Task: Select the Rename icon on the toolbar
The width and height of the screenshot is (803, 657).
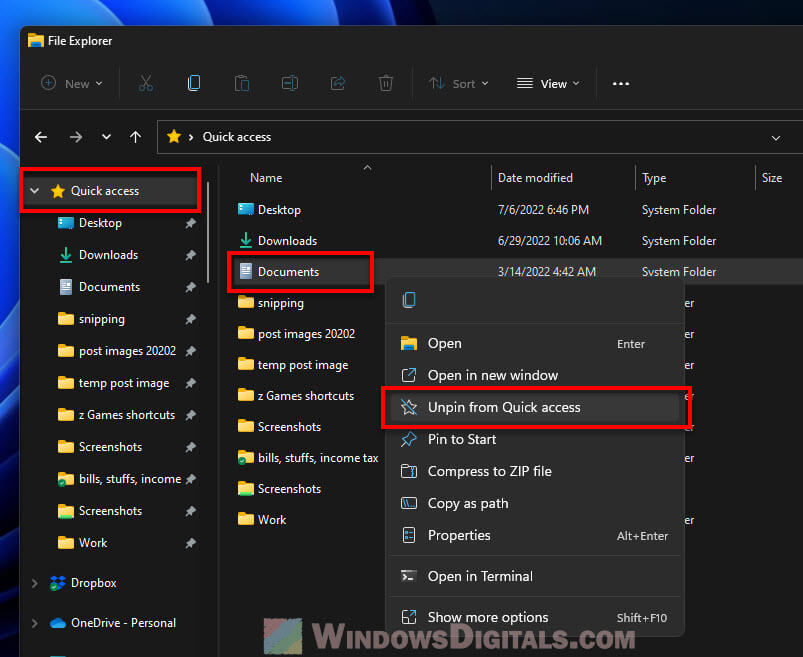Action: (x=290, y=83)
